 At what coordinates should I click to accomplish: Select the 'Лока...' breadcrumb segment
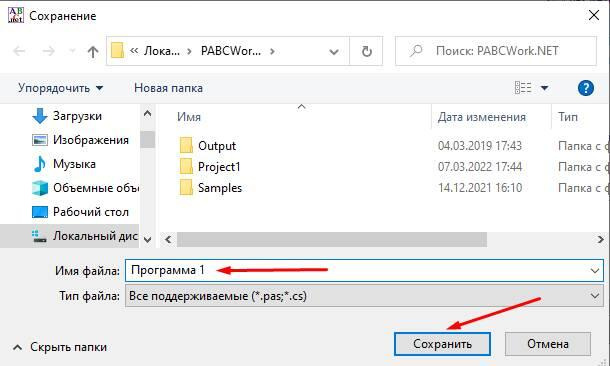[x=161, y=51]
